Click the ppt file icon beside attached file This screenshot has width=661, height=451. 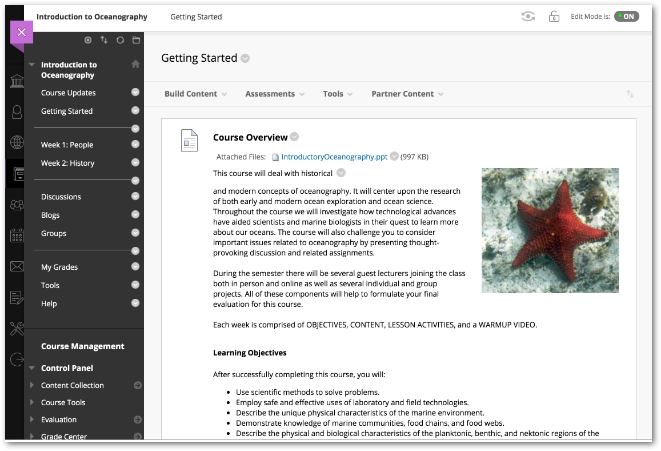[x=275, y=157]
